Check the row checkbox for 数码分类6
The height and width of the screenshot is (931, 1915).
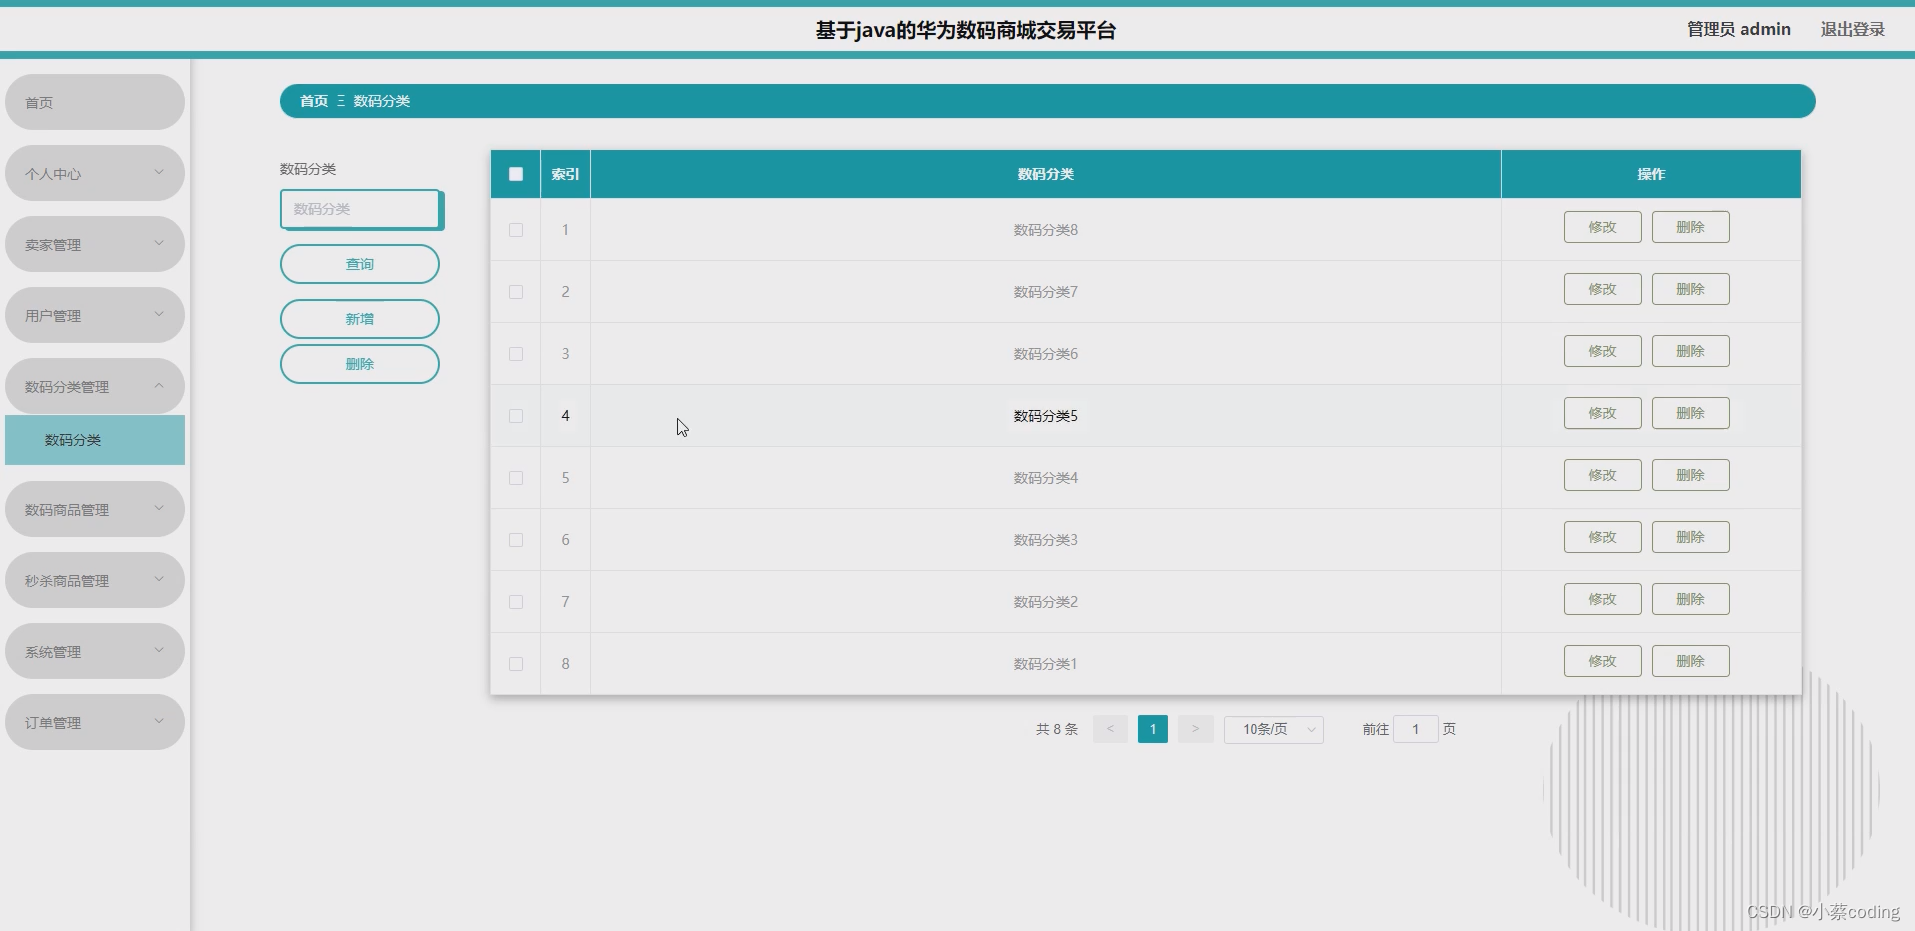point(516,354)
